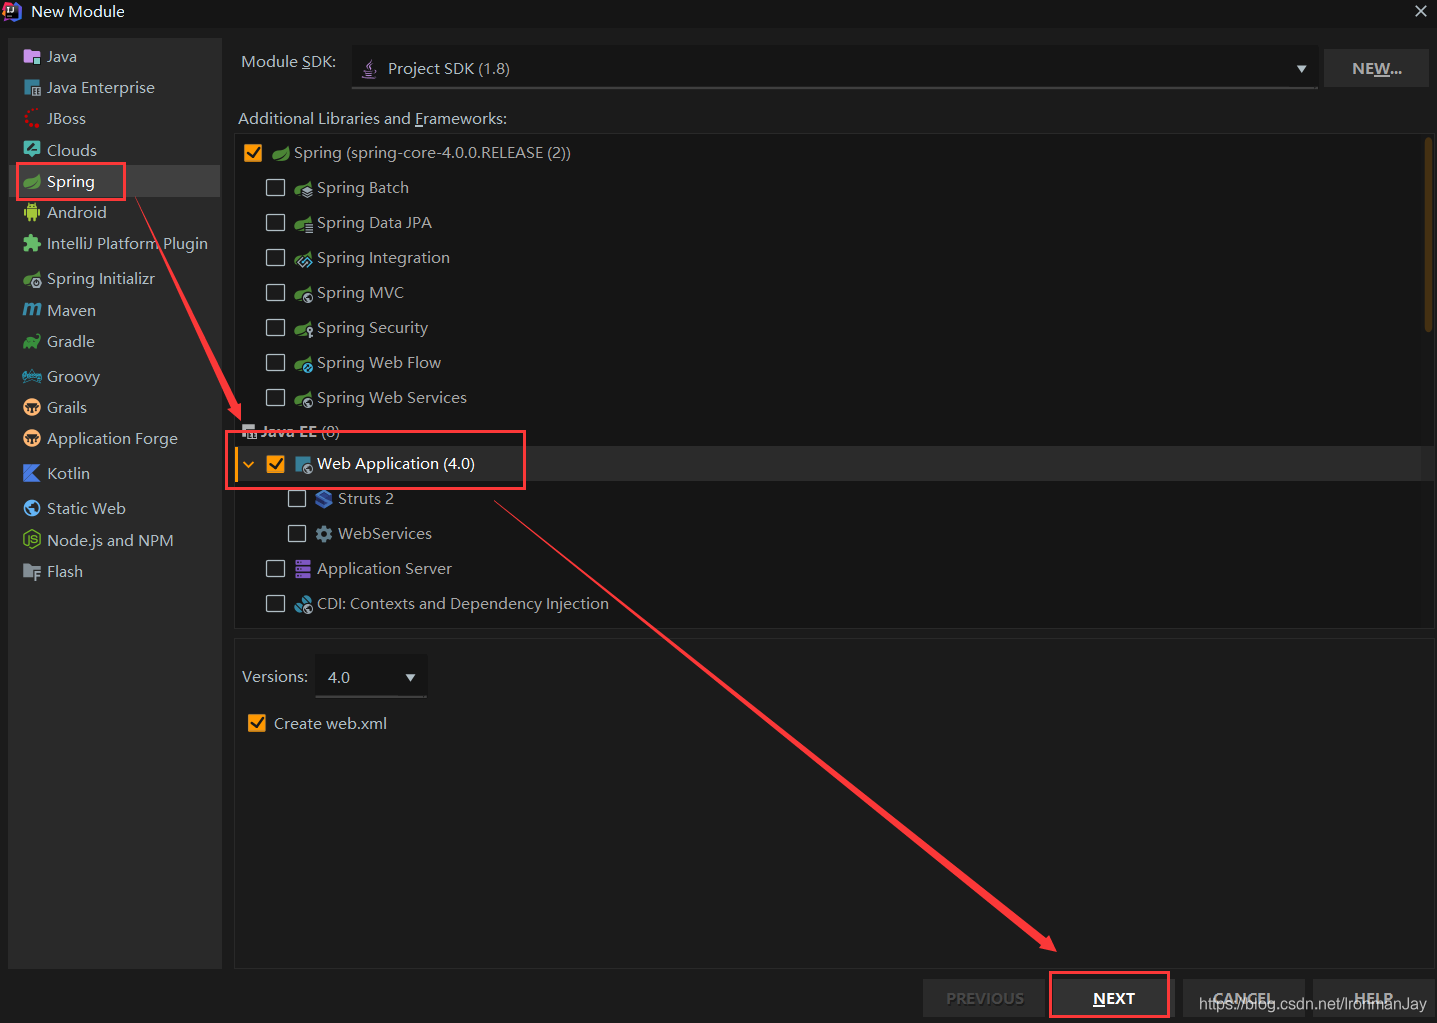Click the Spring Security framework icon
The height and width of the screenshot is (1023, 1437).
click(304, 329)
